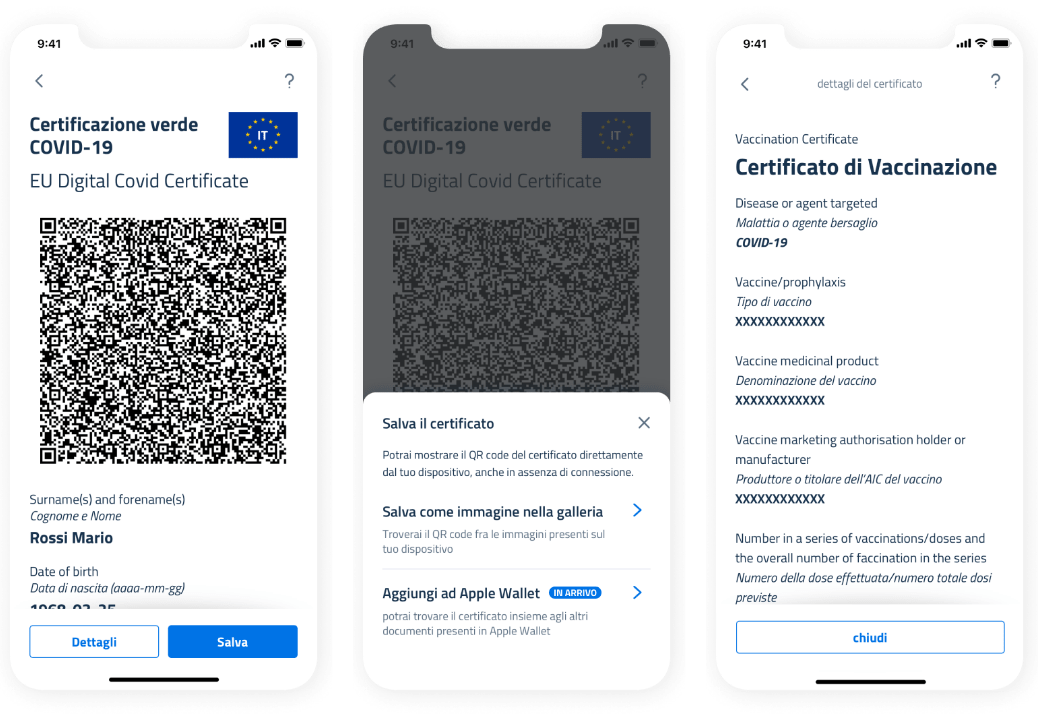Image resolution: width=1038 pixels, height=720 pixels.
Task: Expand Salva come immagine nella galleria chevron
Action: 637,510
